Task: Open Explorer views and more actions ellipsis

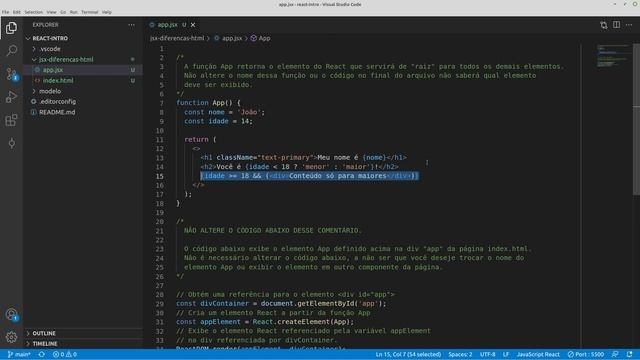Action: click(x=131, y=25)
